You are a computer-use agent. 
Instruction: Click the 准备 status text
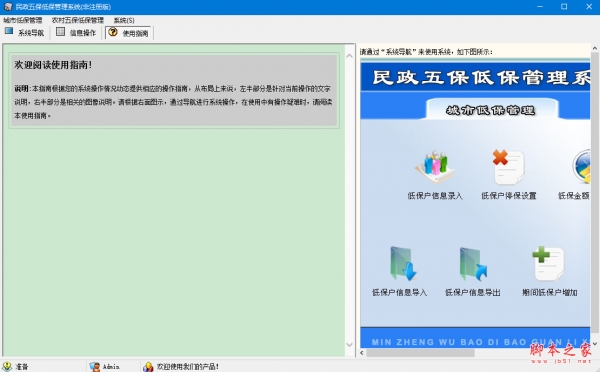(x=22, y=367)
